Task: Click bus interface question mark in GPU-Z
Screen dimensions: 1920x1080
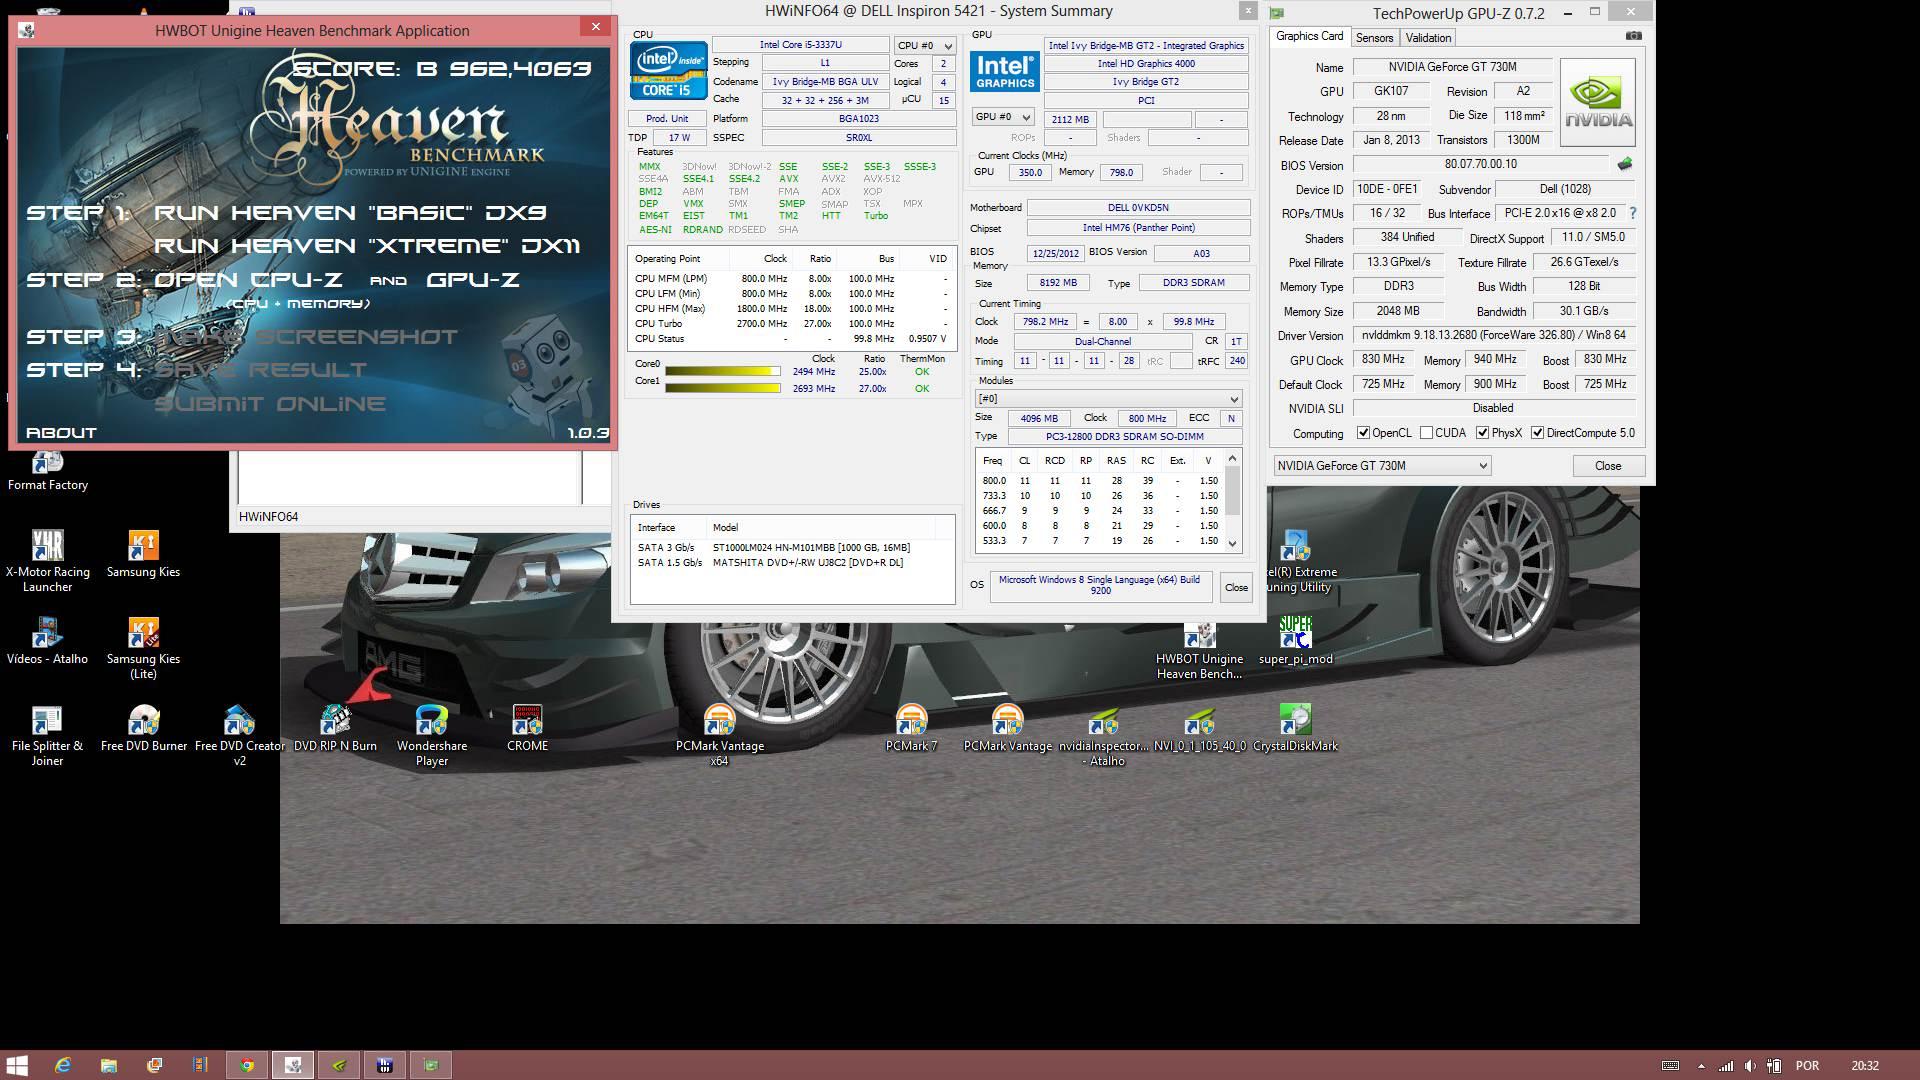Action: point(1633,213)
